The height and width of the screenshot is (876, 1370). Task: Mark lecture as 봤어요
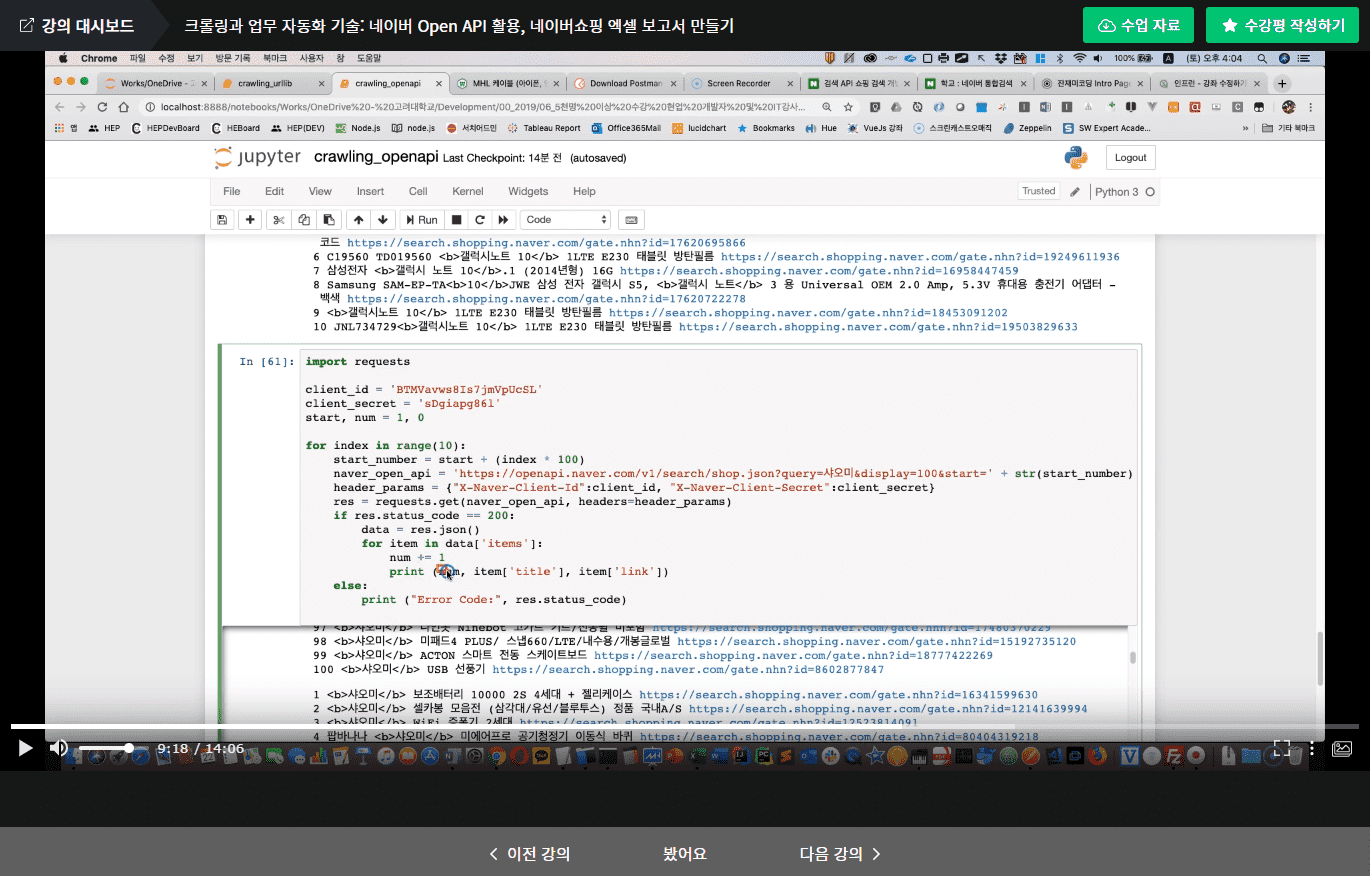coord(684,853)
